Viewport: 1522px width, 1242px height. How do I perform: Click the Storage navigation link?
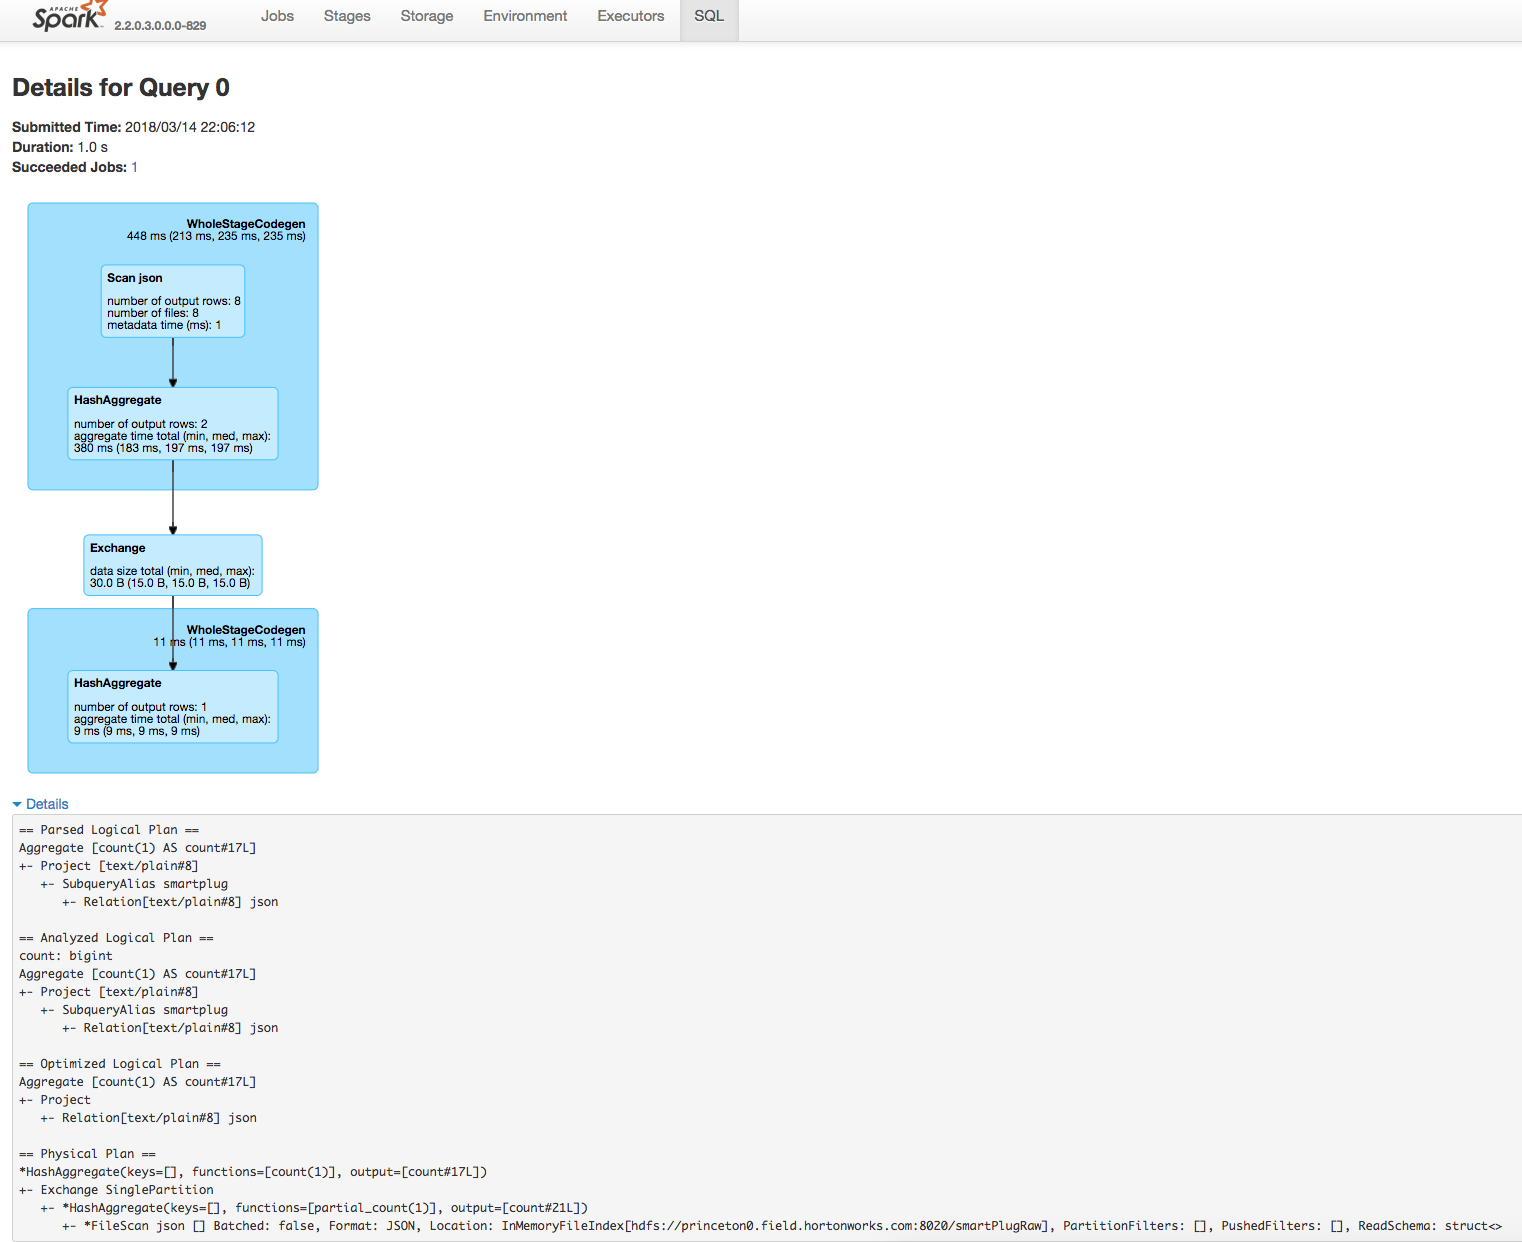tap(427, 16)
